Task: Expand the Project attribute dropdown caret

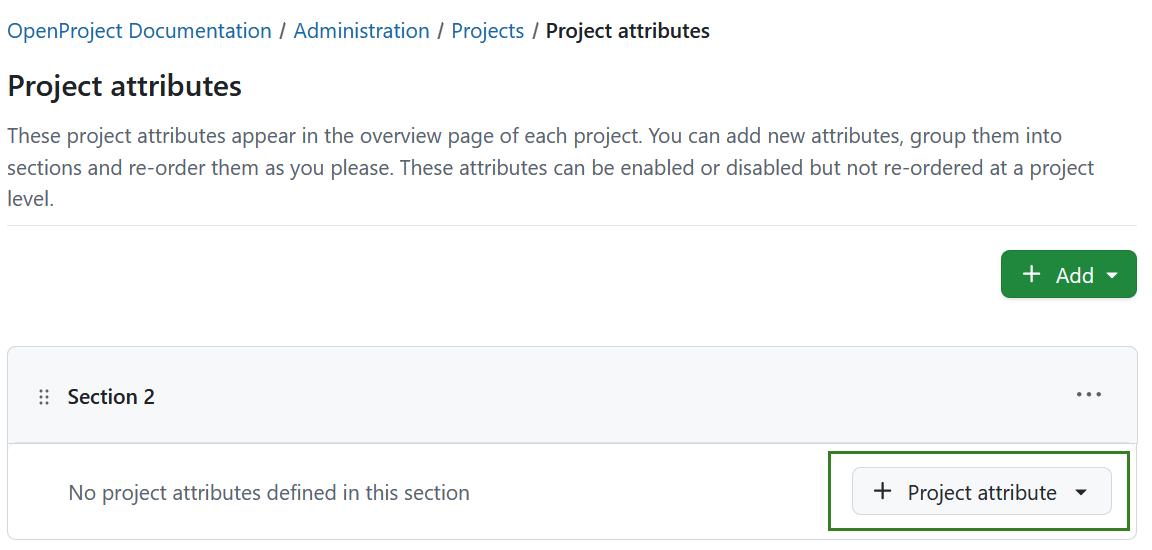Action: 1080,493
